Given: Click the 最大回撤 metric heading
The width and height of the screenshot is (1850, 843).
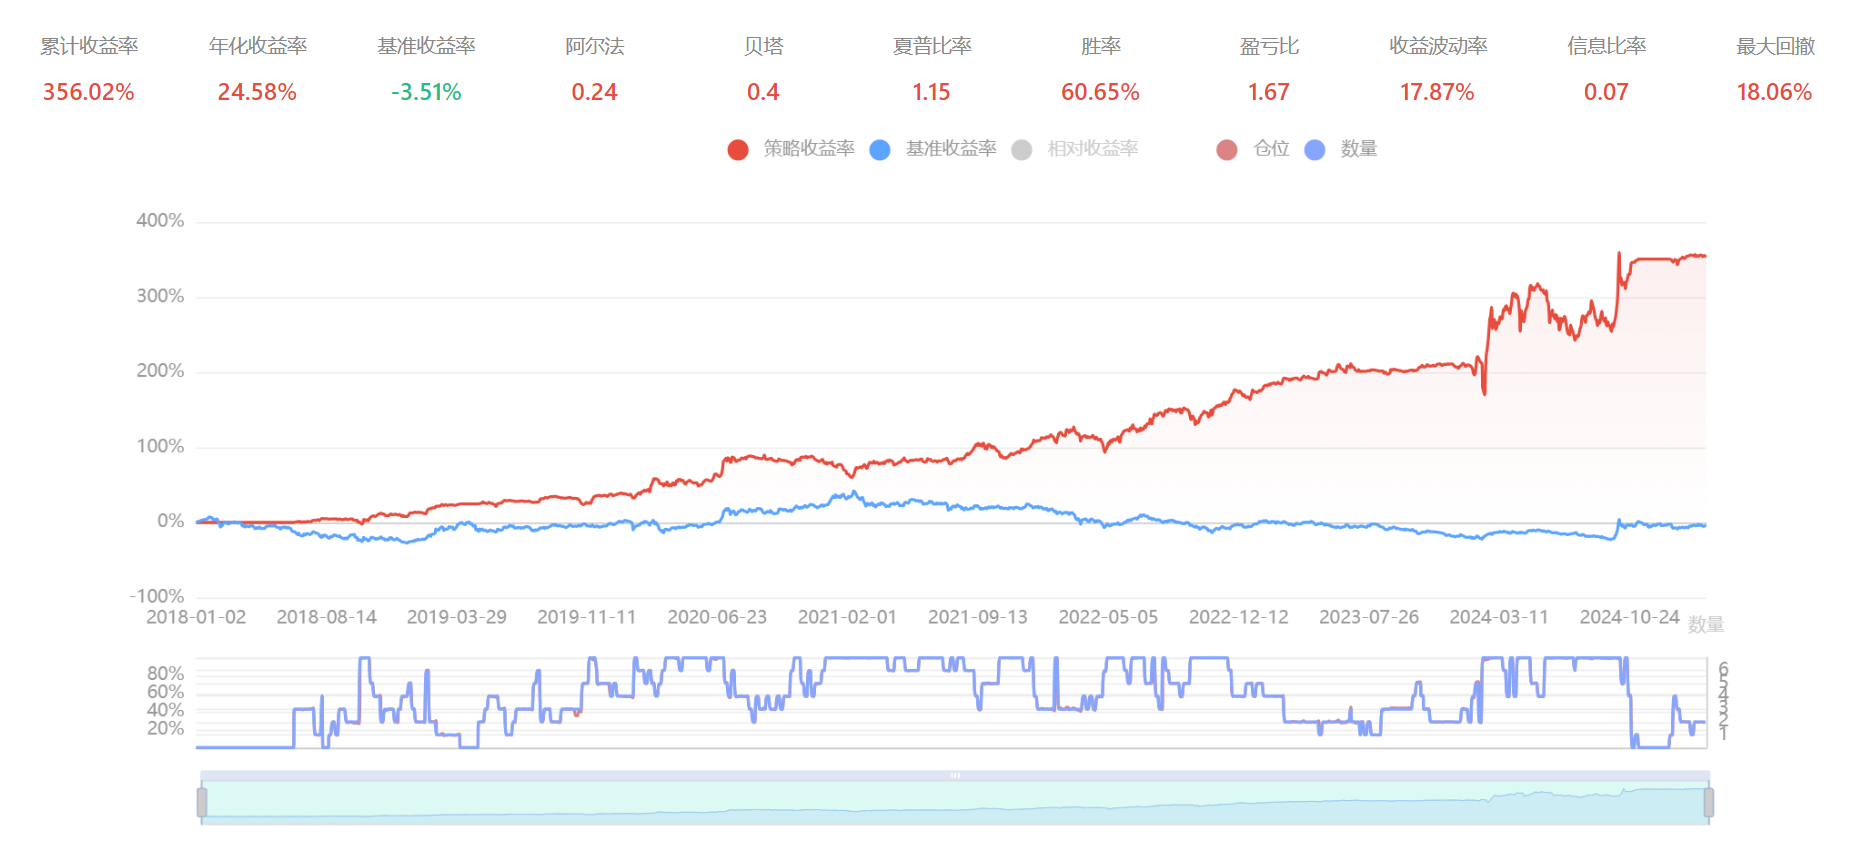Looking at the screenshot, I should click(1774, 46).
